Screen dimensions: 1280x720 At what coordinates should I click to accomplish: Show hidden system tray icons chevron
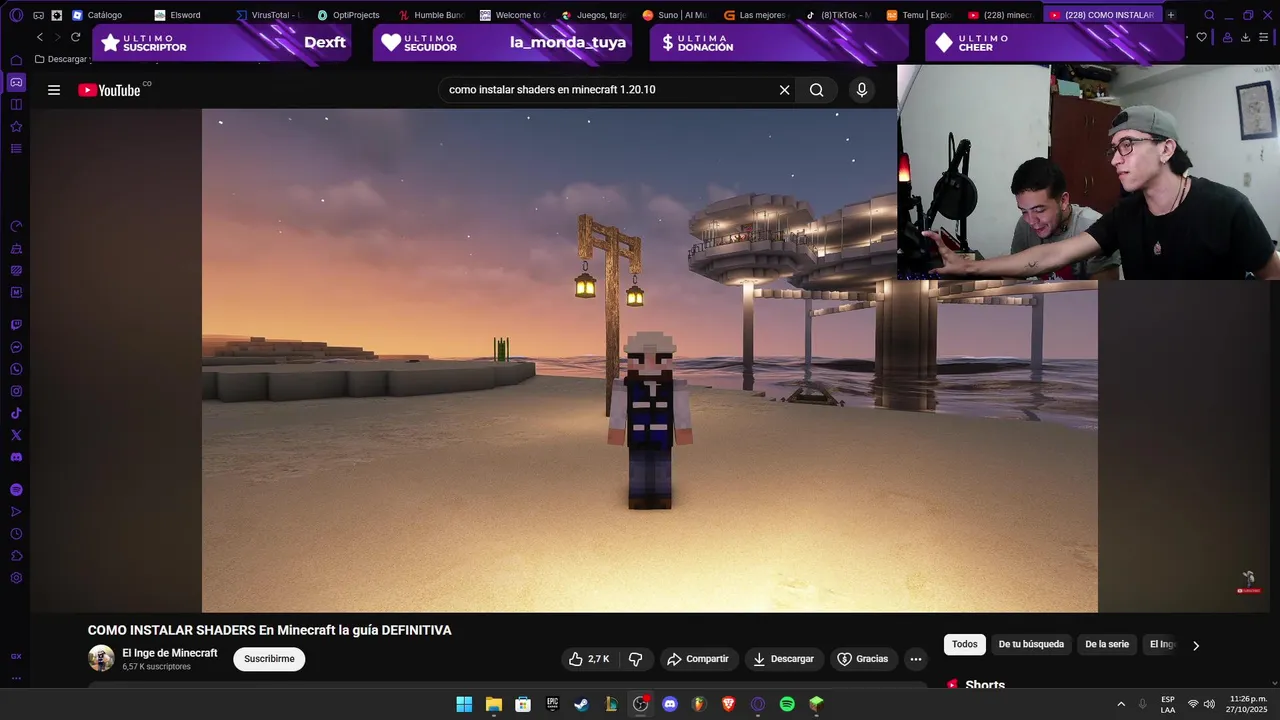pos(1121,704)
